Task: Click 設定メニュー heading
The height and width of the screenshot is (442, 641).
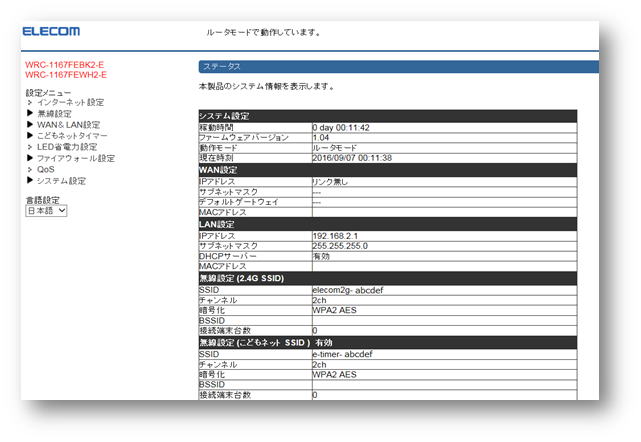Action: [48, 93]
